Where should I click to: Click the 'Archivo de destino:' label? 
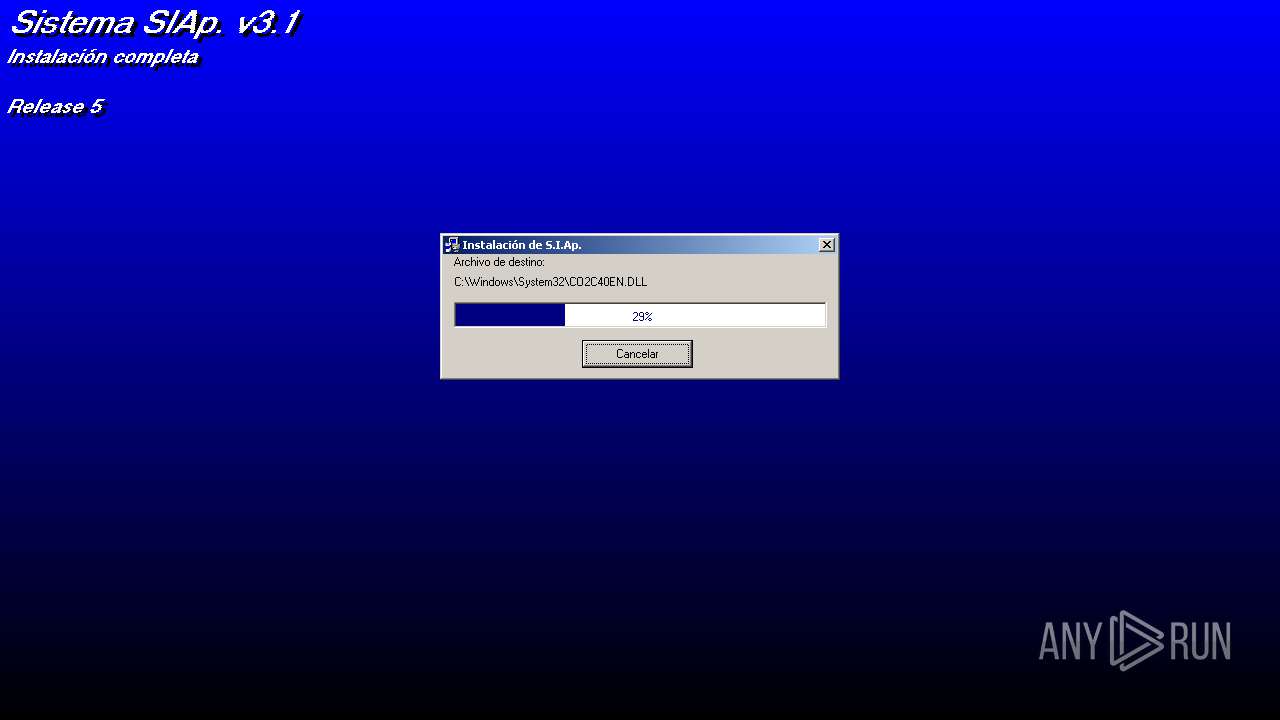pyautogui.click(x=499, y=262)
